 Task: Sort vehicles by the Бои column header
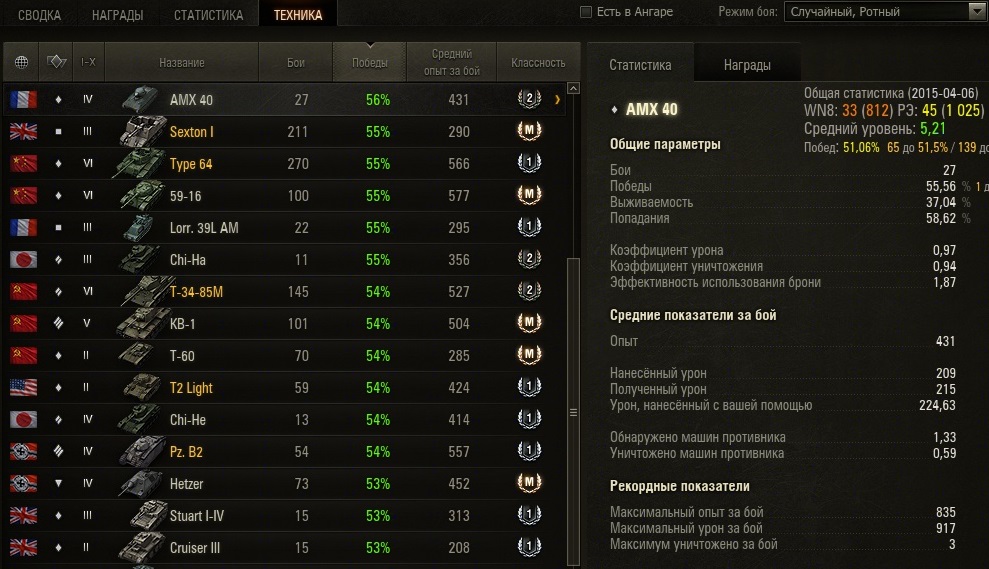(295, 63)
